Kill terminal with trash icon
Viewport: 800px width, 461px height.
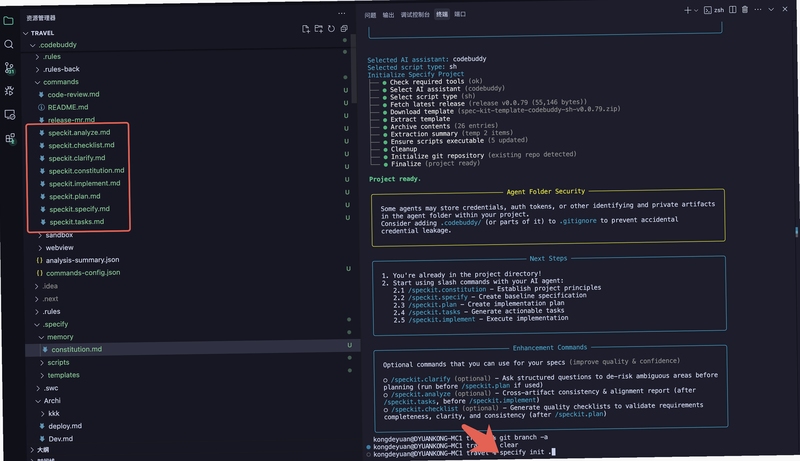coord(745,10)
